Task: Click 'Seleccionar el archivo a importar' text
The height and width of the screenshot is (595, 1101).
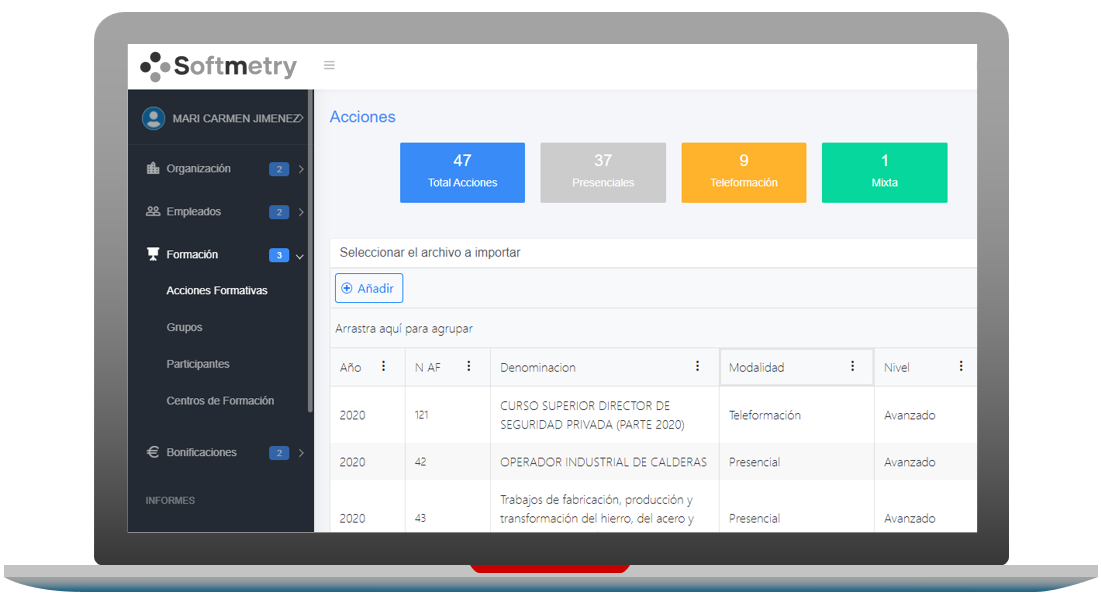Action: tap(430, 252)
